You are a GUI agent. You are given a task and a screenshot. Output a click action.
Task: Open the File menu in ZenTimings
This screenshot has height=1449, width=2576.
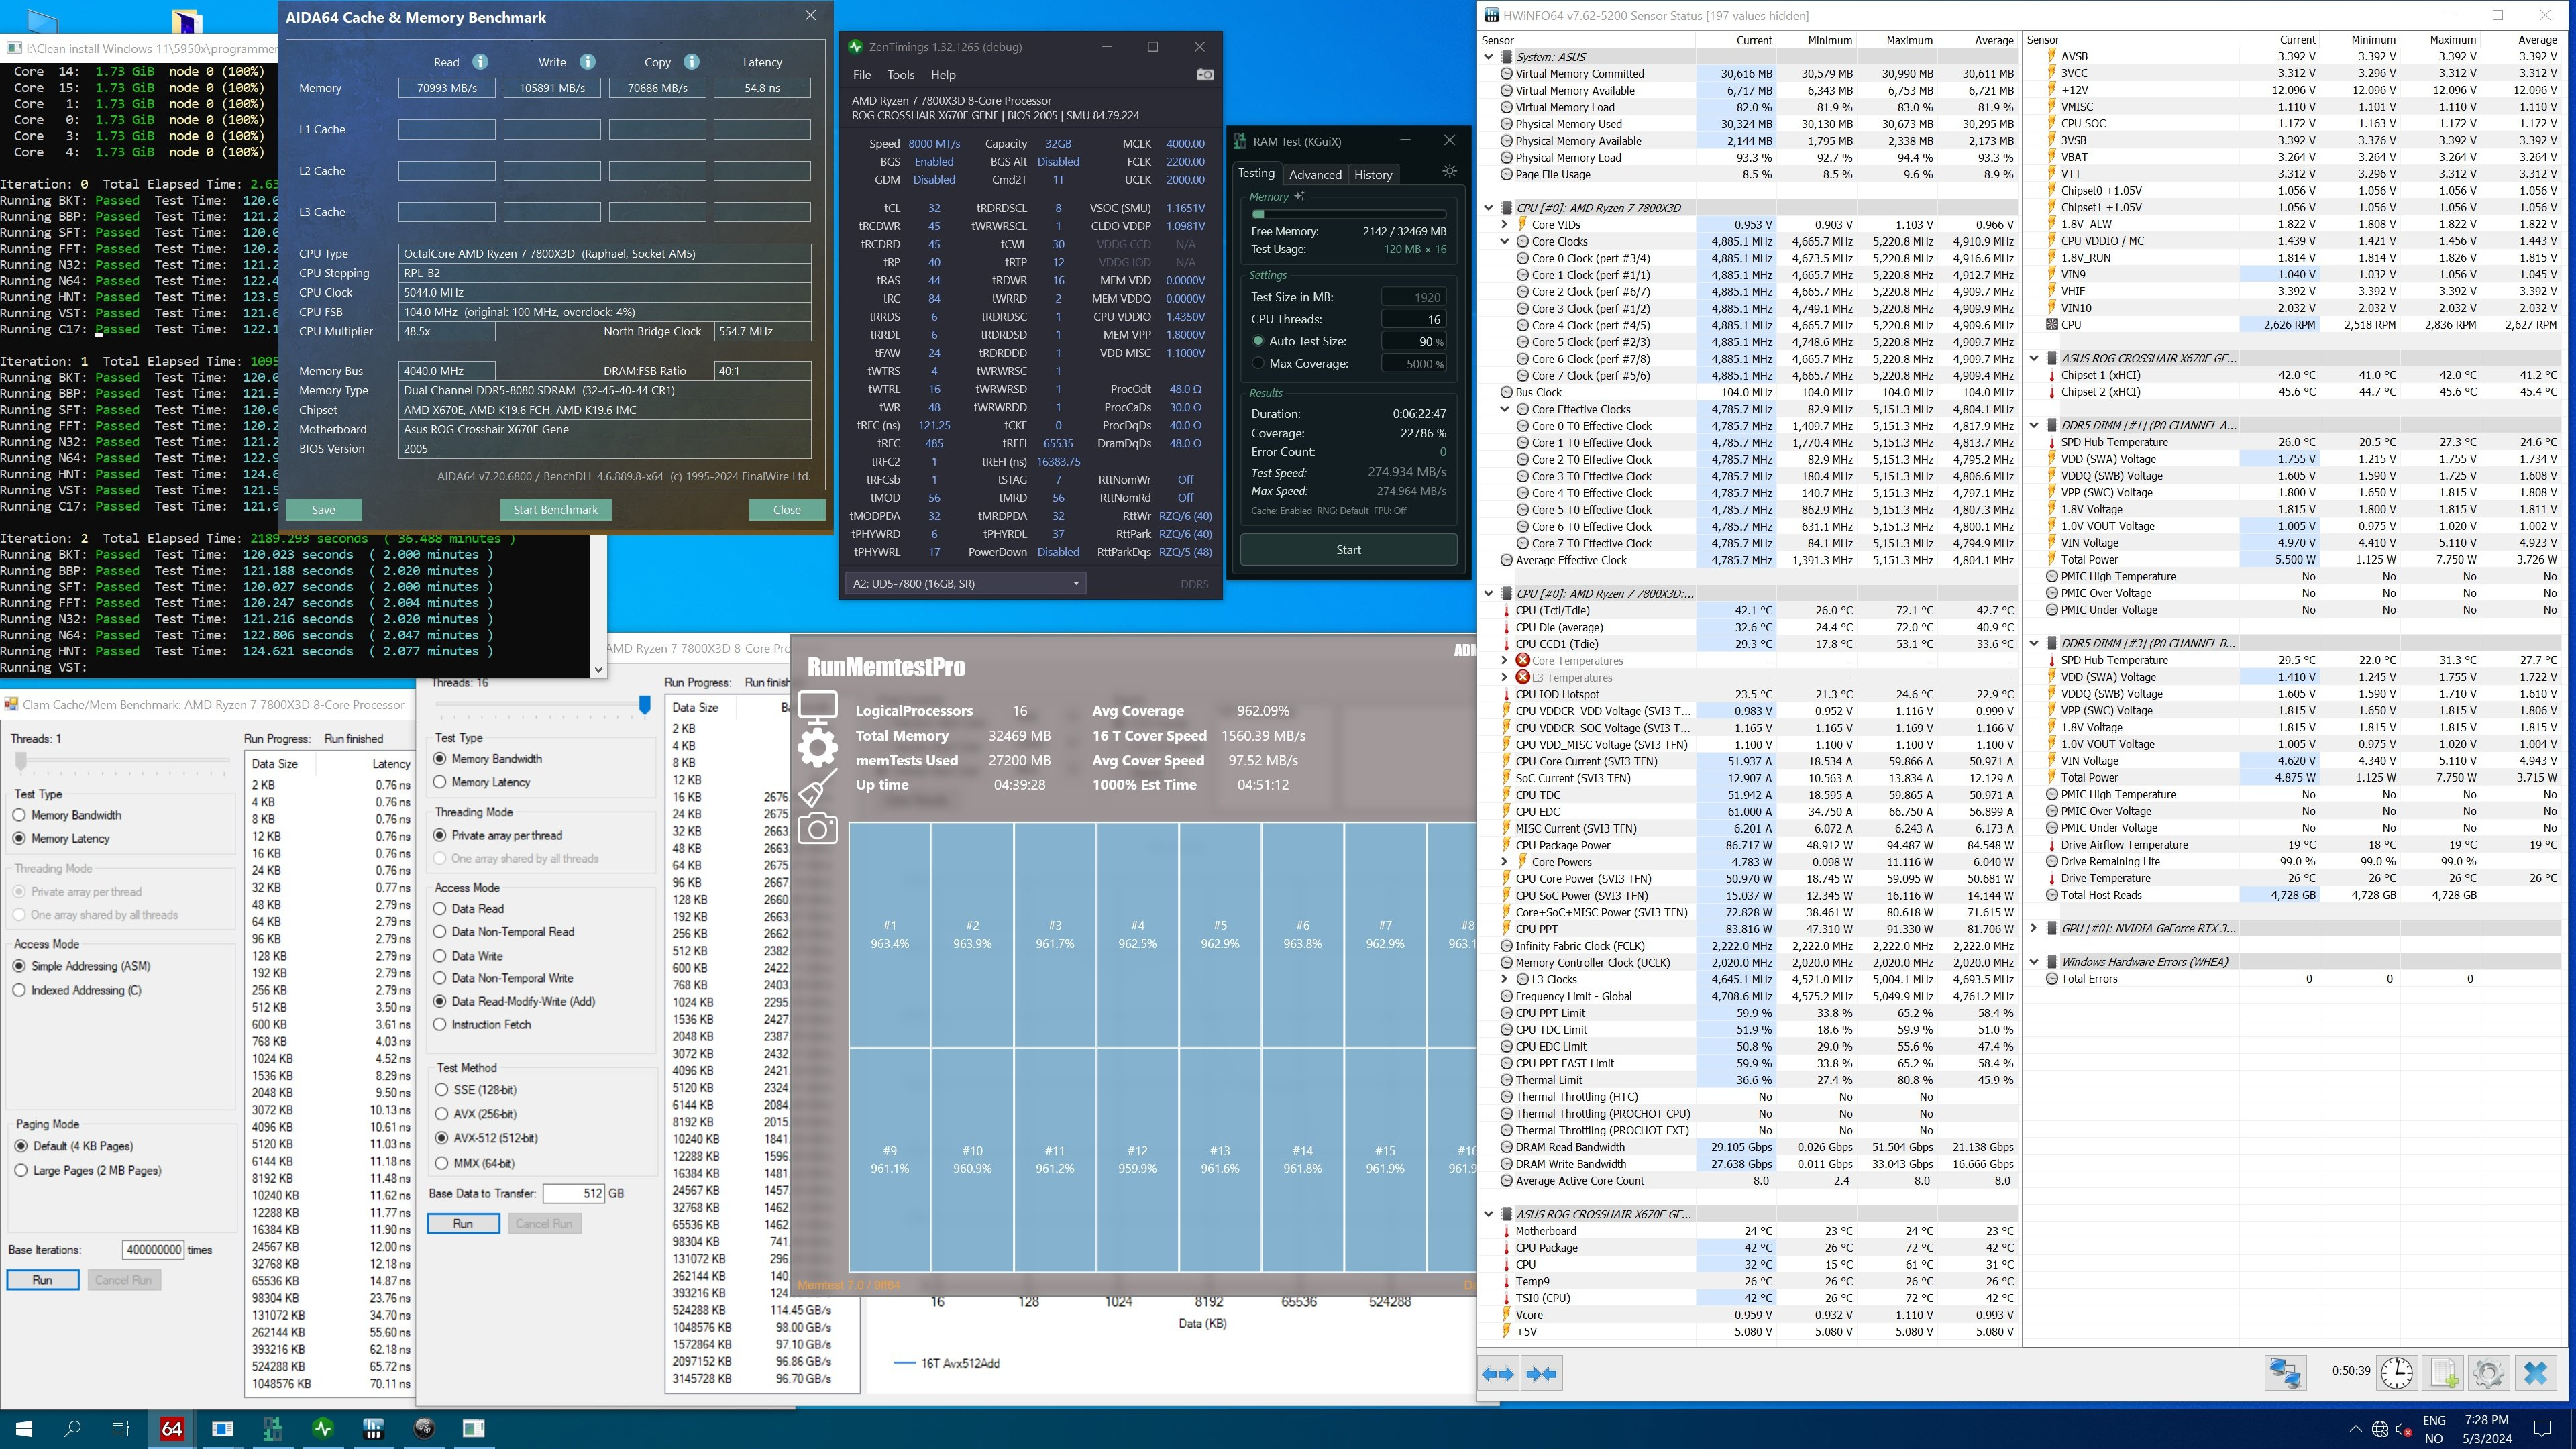862,75
